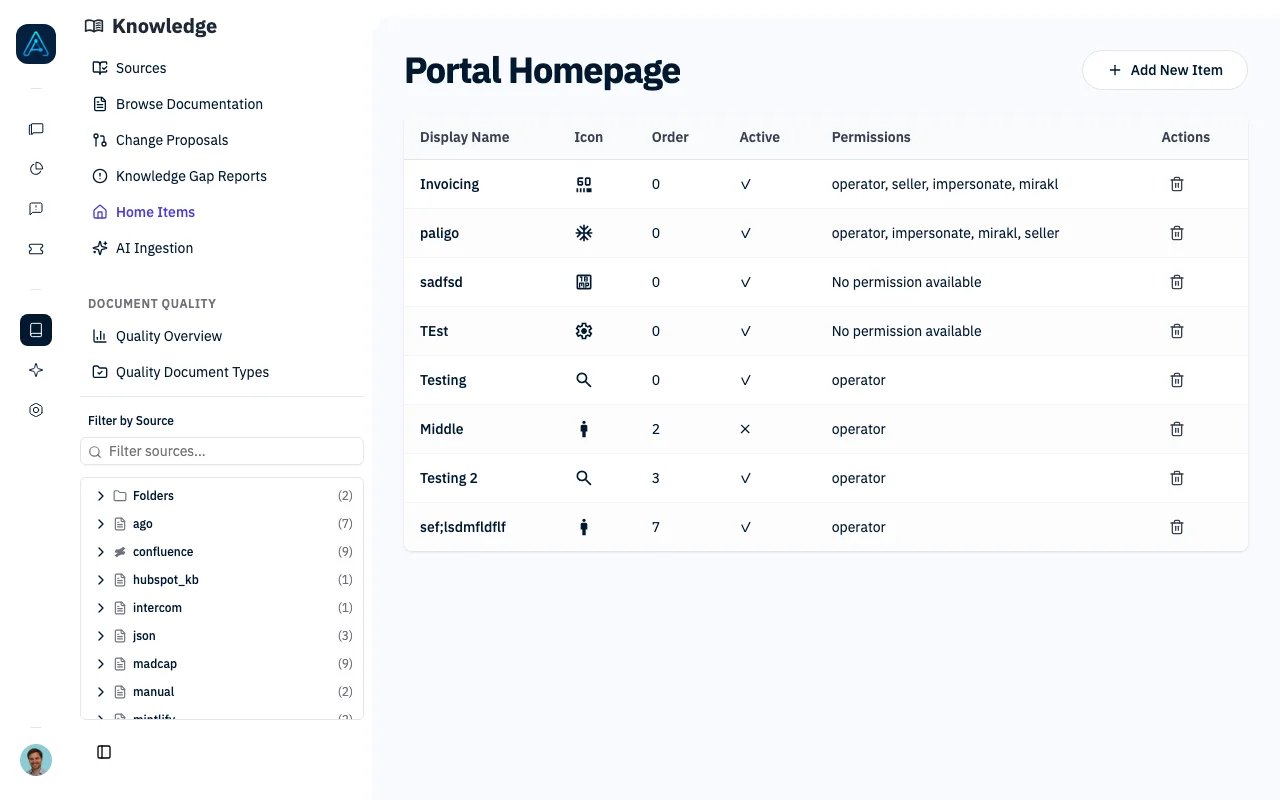Open the sef;lsdmfldflf item name
The width and height of the screenshot is (1280, 800).
(463, 527)
